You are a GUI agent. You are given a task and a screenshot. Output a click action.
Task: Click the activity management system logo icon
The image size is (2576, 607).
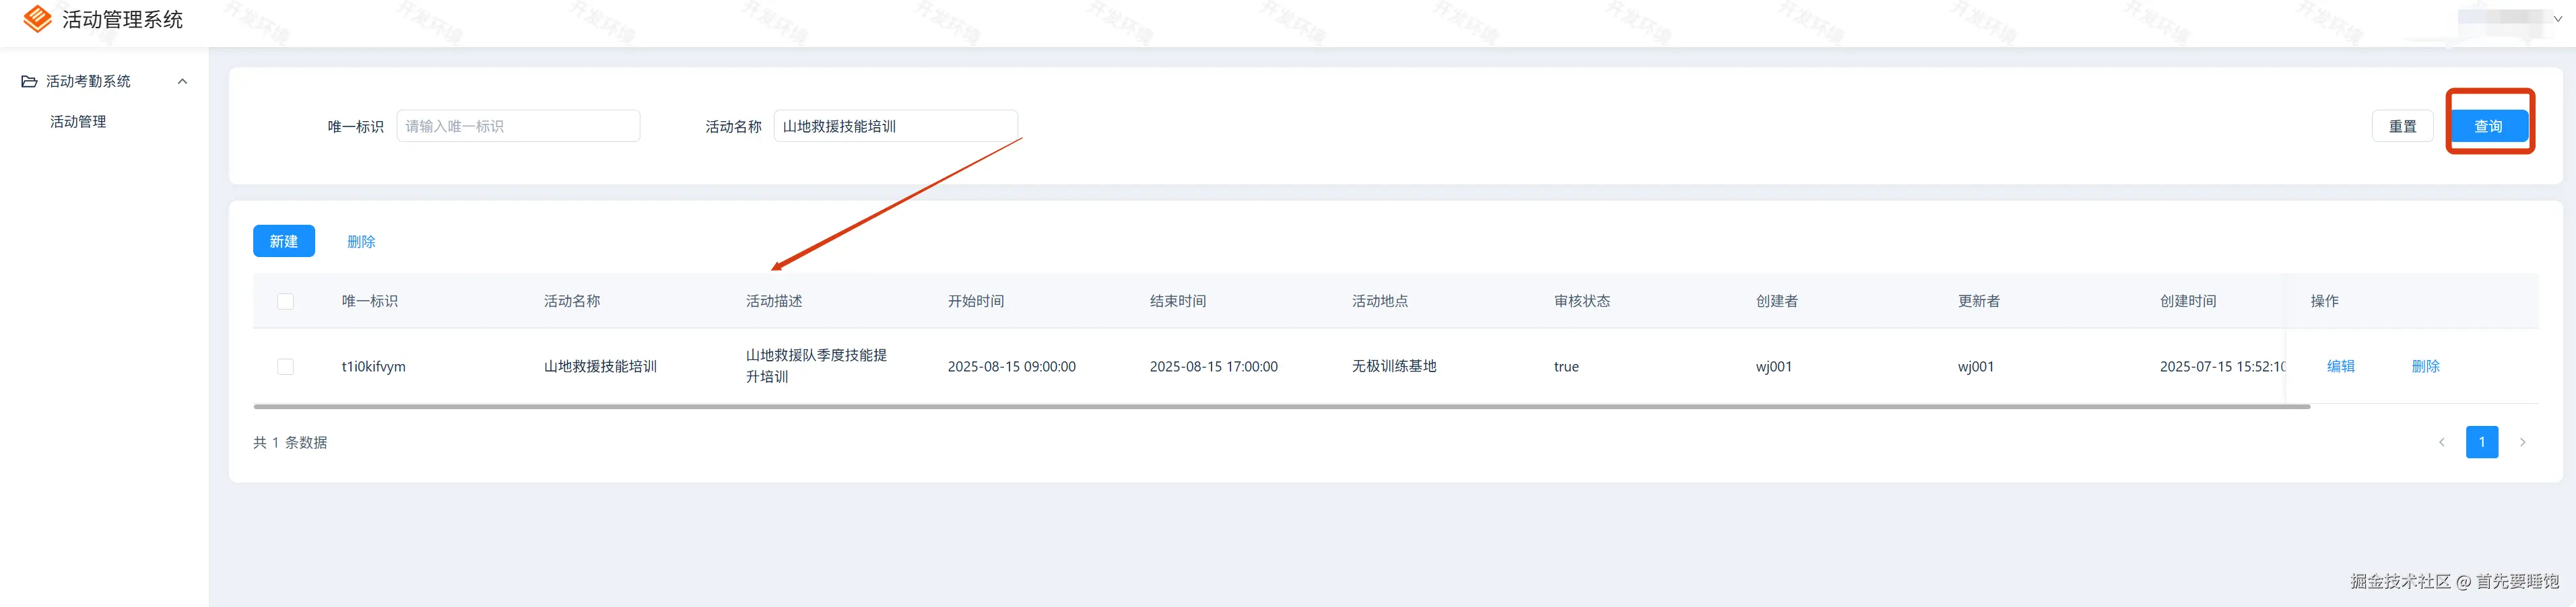coord(37,19)
